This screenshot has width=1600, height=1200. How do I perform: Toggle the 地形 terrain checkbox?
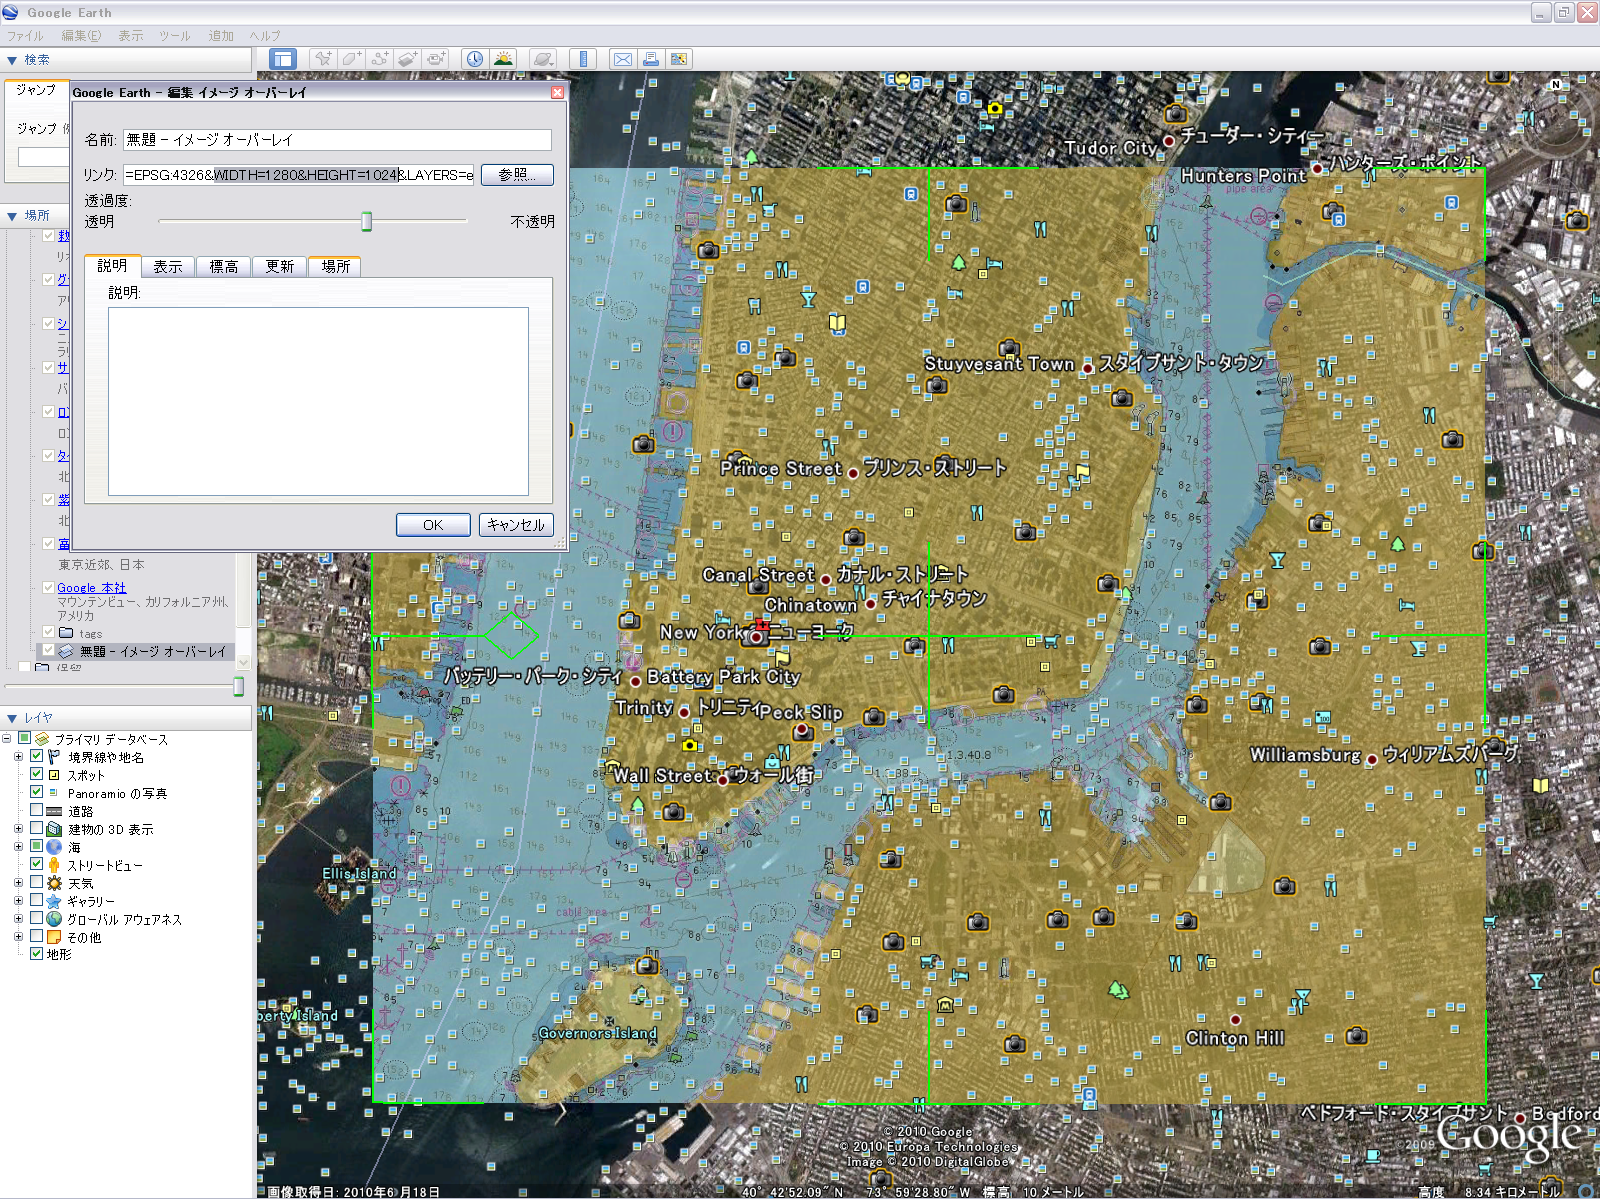point(37,954)
